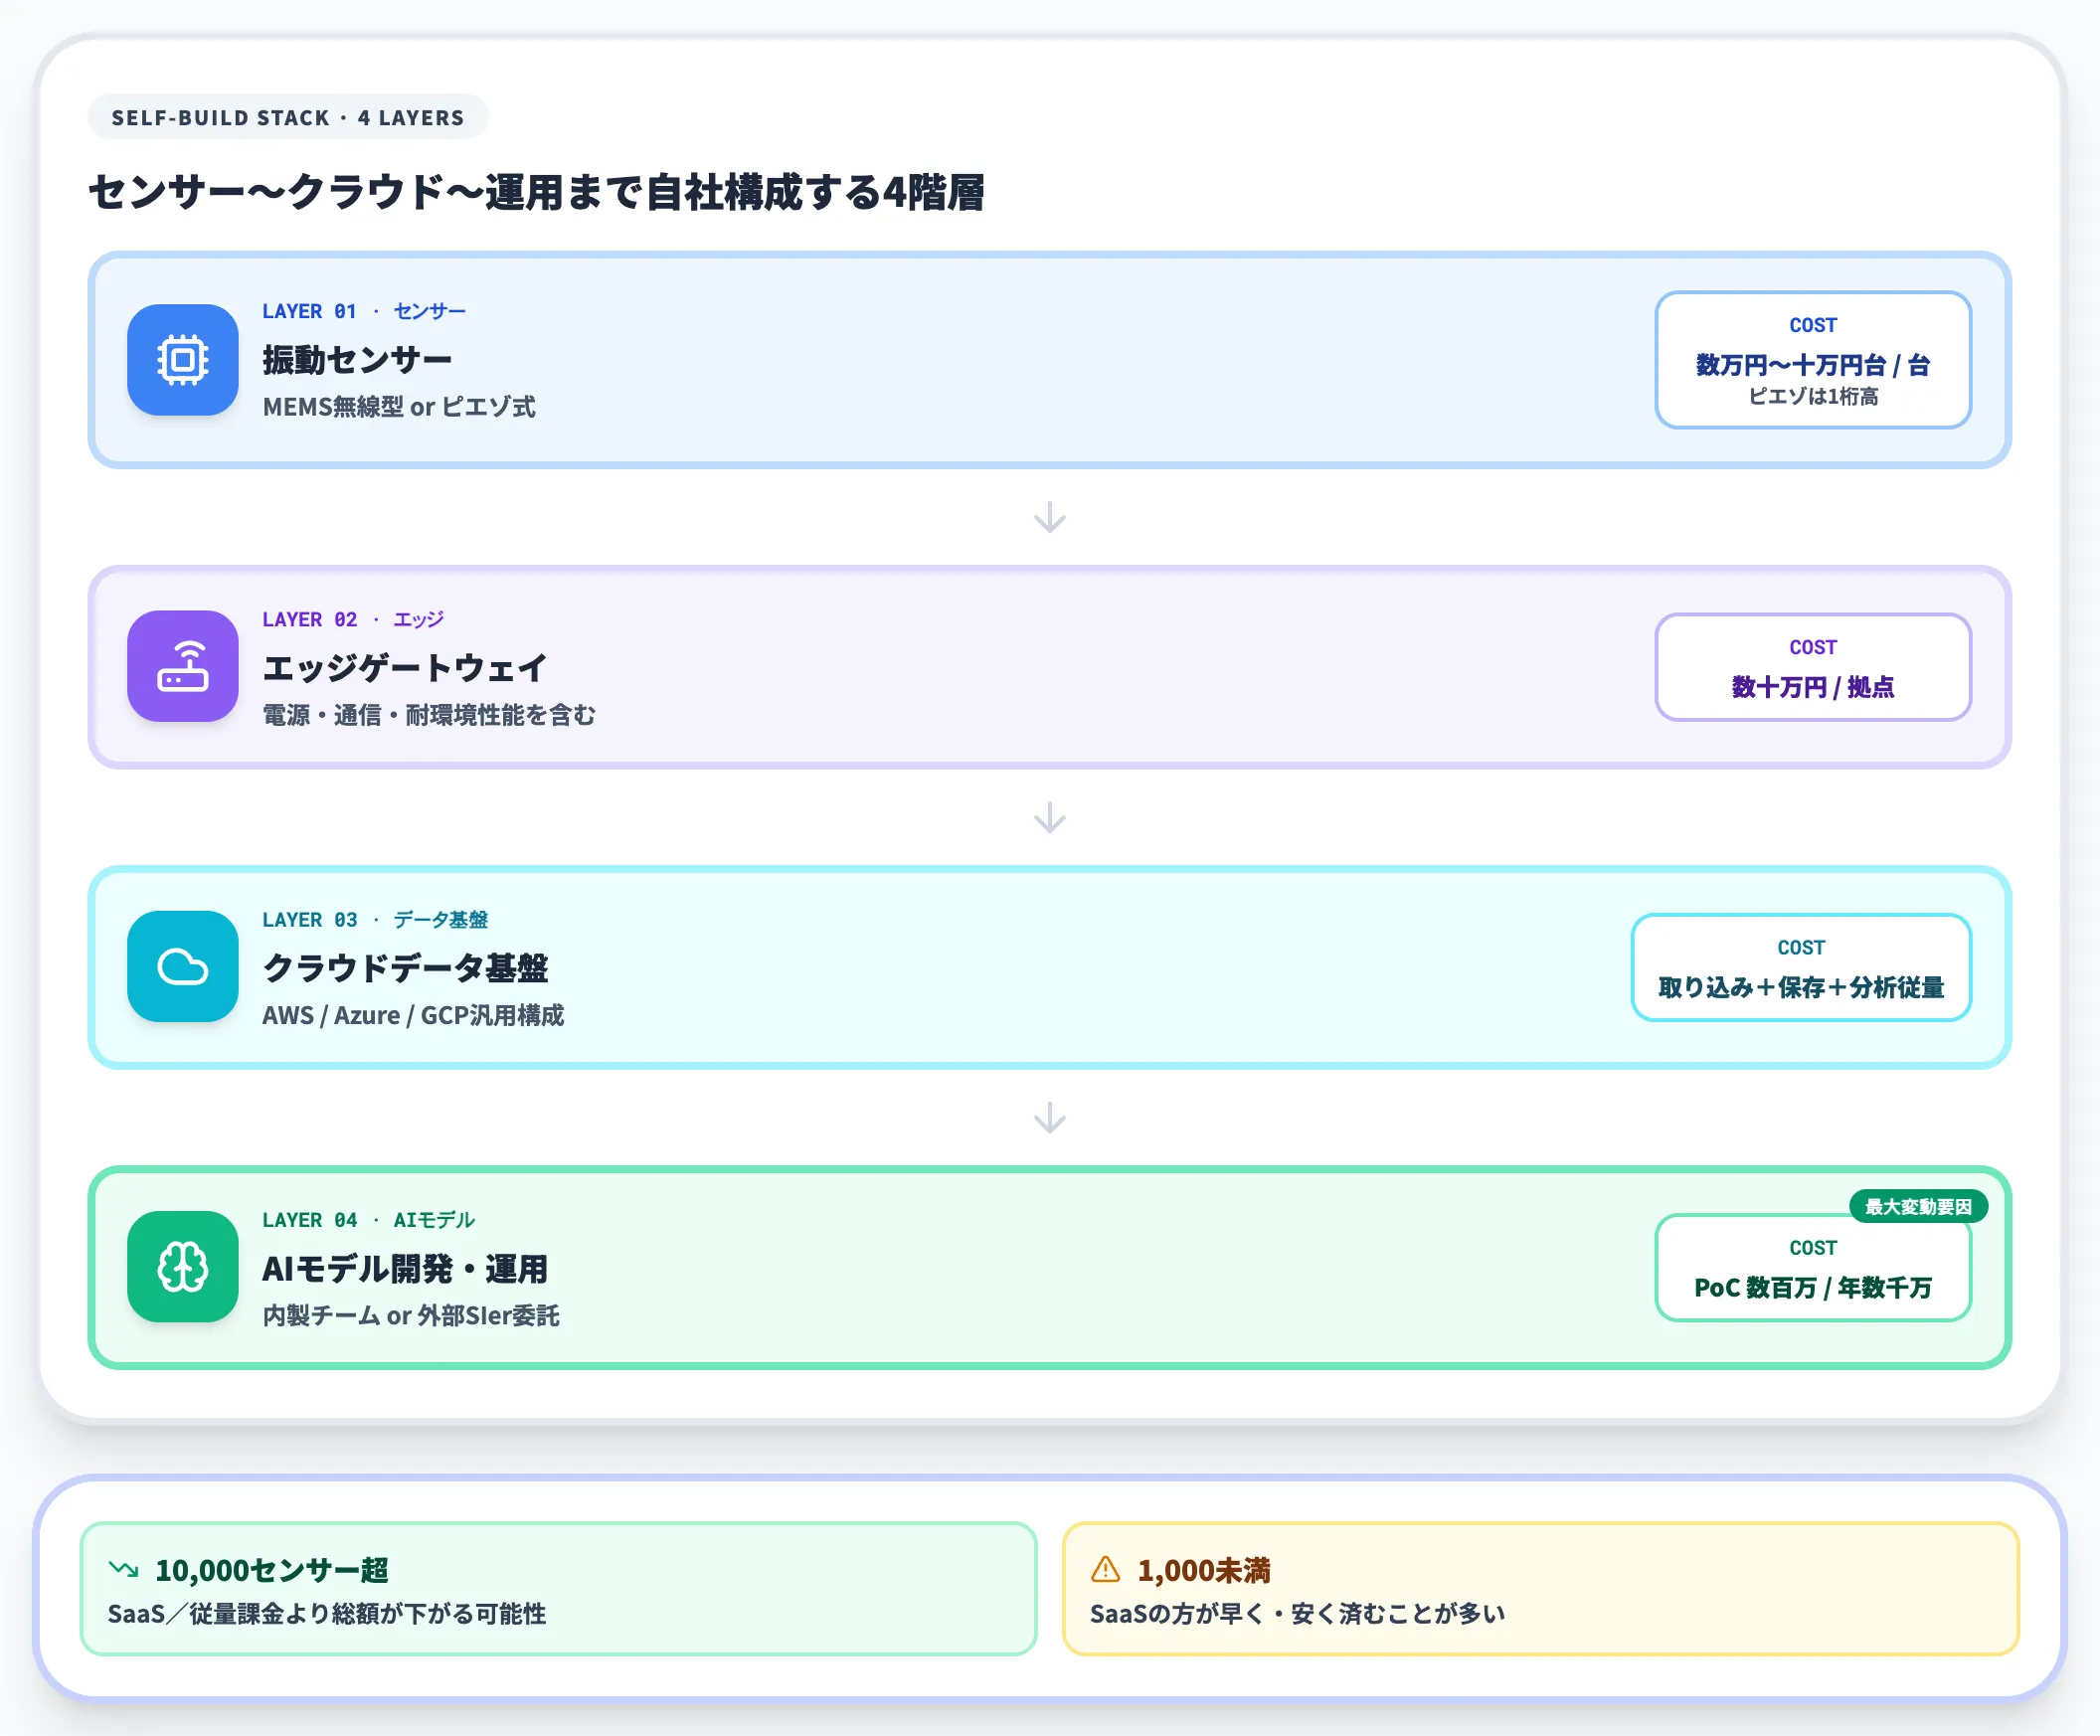Viewport: 2100px width, 1736px height.
Task: Click the 振動センサー title
Action: (x=357, y=359)
